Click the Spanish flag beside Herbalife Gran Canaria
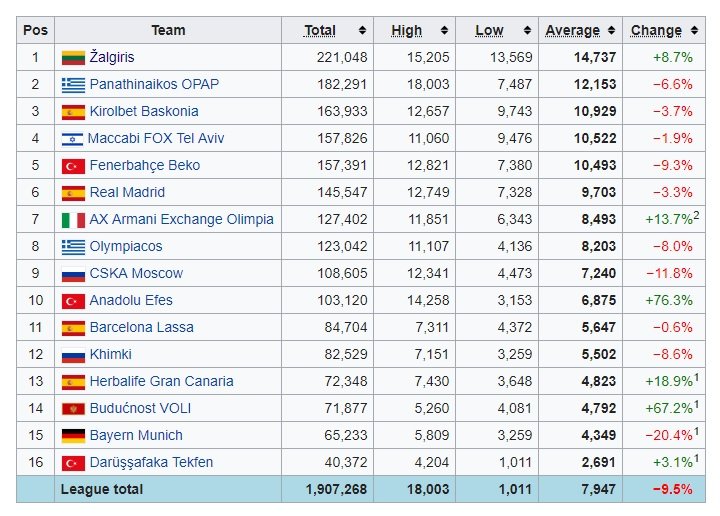 pos(73,382)
